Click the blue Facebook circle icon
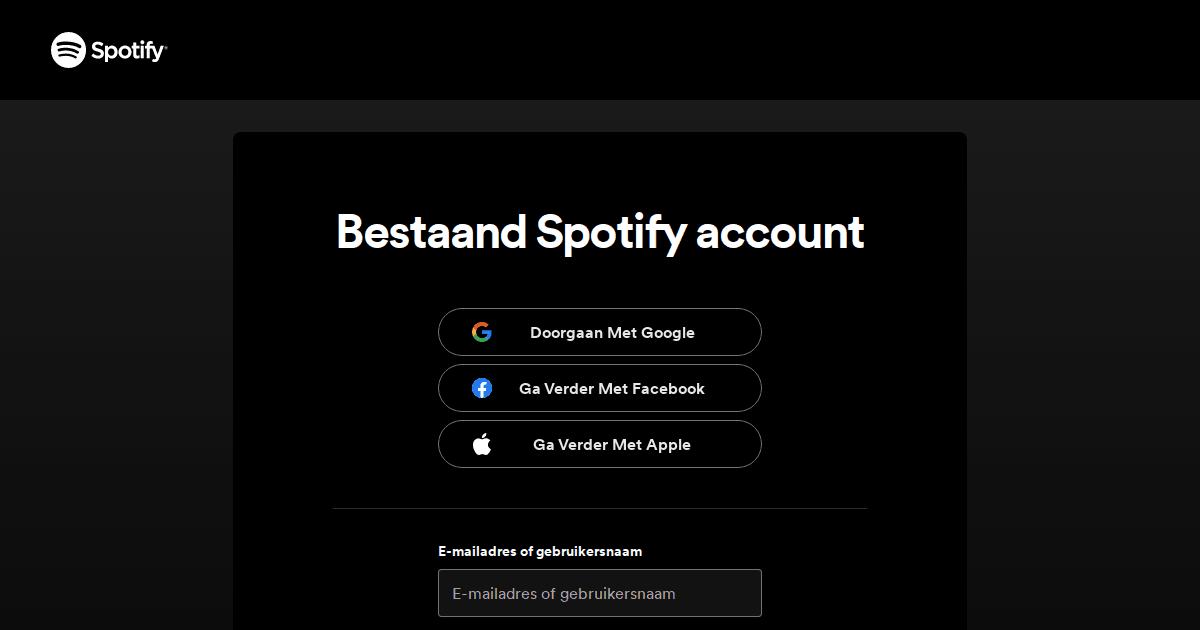Image resolution: width=1200 pixels, height=630 pixels. pyautogui.click(x=482, y=388)
